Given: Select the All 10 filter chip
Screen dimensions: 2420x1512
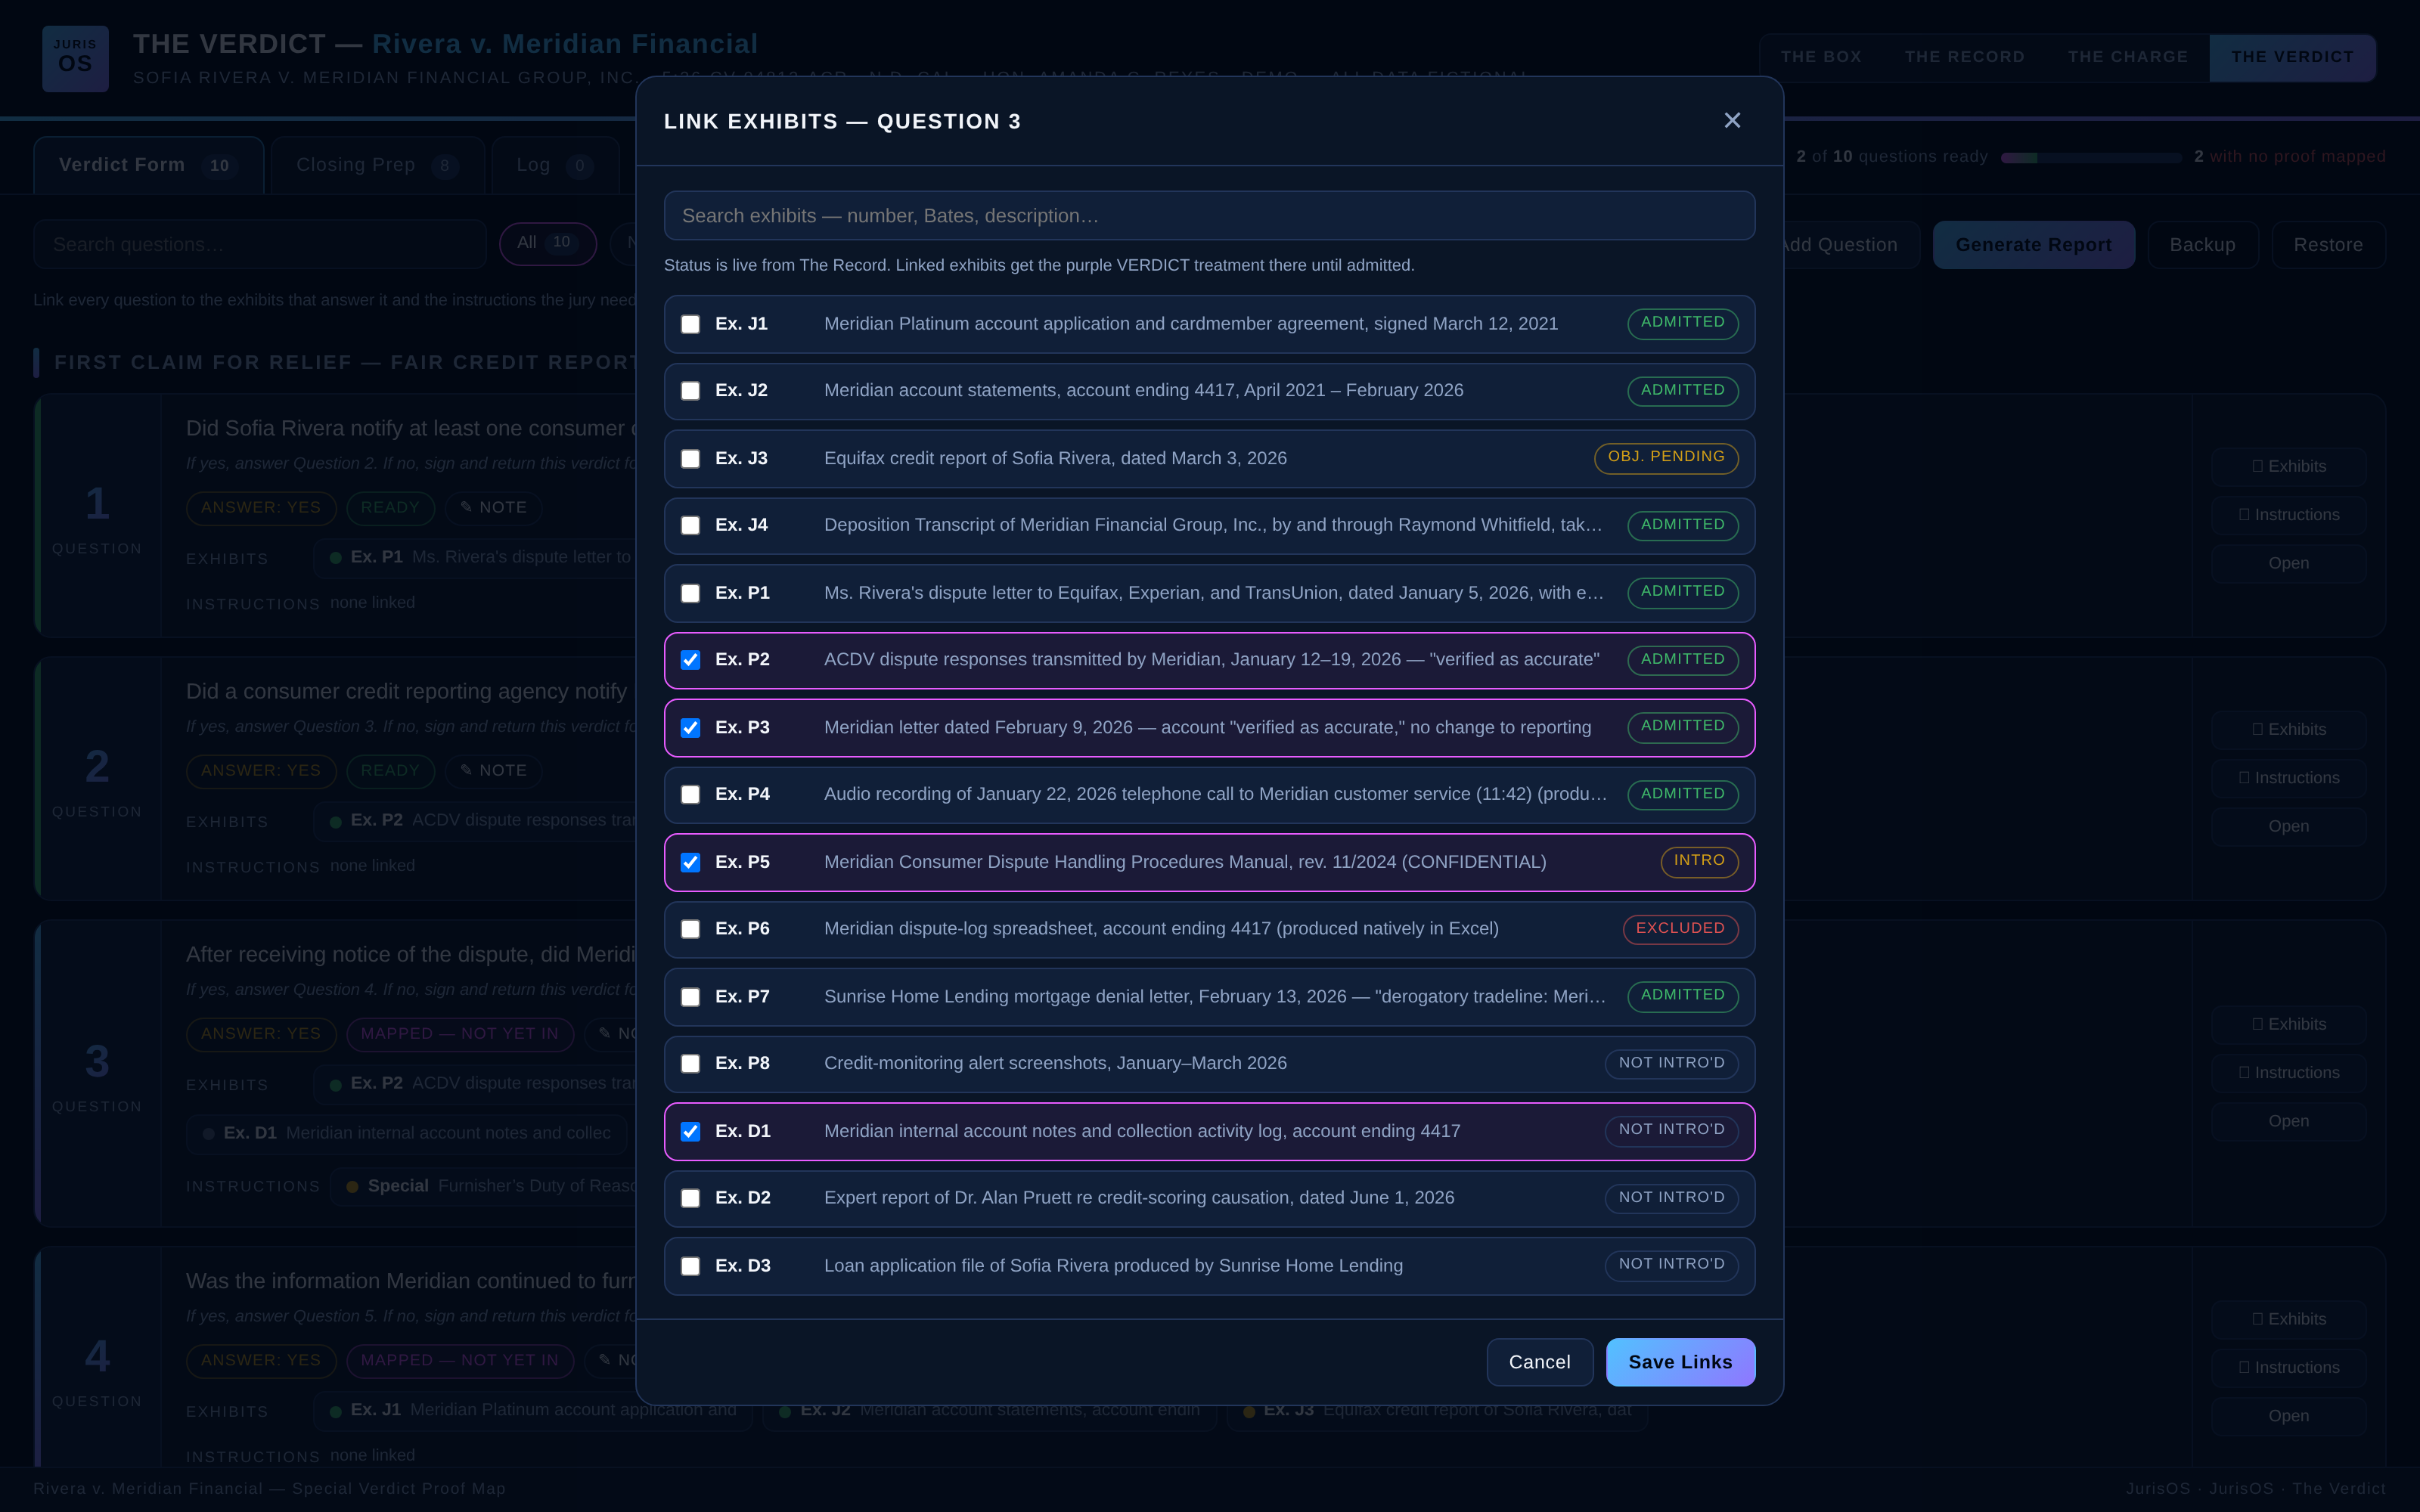Looking at the screenshot, I should (547, 243).
